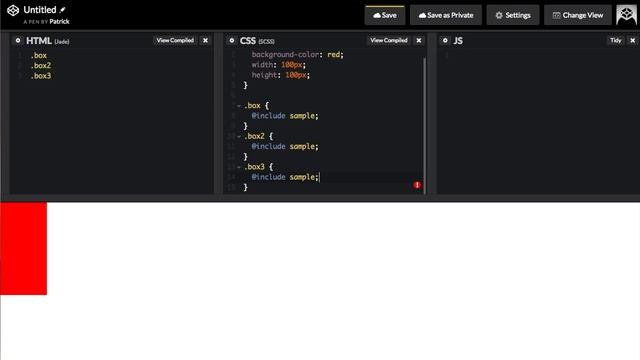Close the CSS editor panel

click(419, 40)
